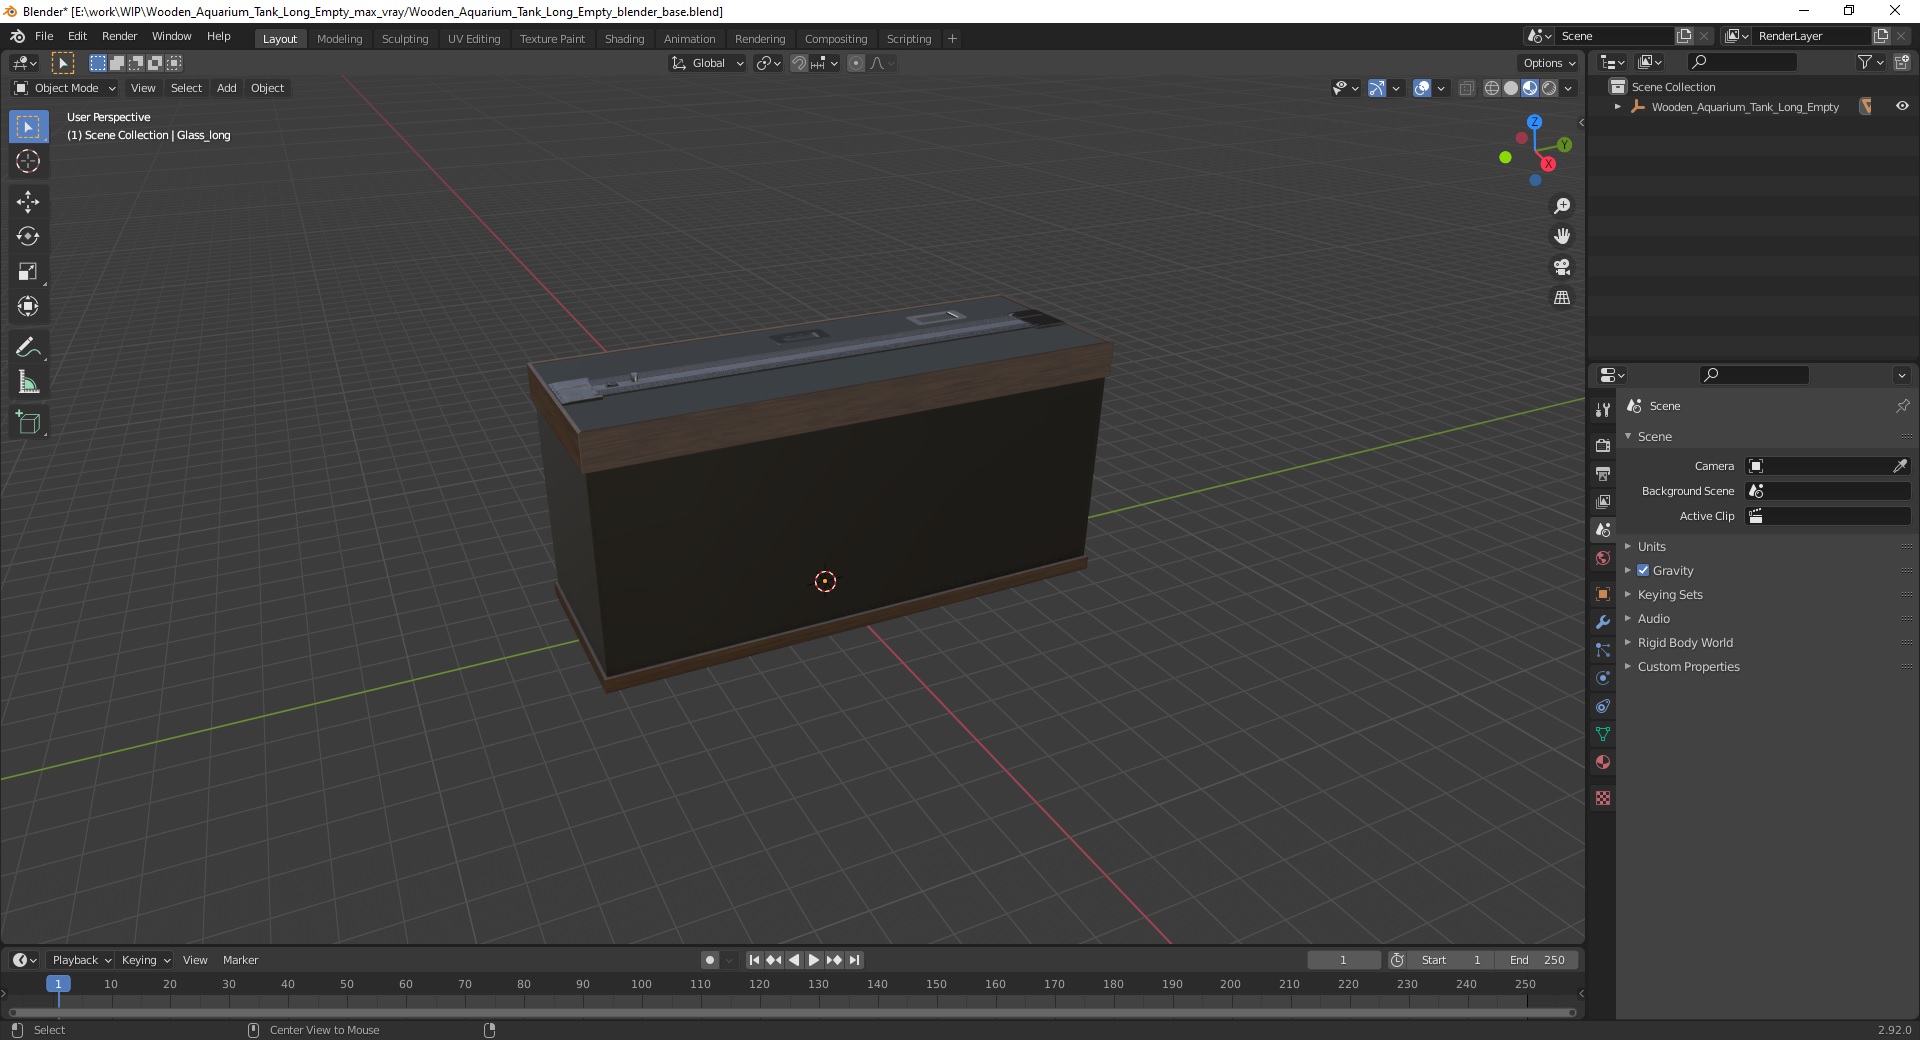
Task: Select the Rotate tool
Action: tap(28, 237)
